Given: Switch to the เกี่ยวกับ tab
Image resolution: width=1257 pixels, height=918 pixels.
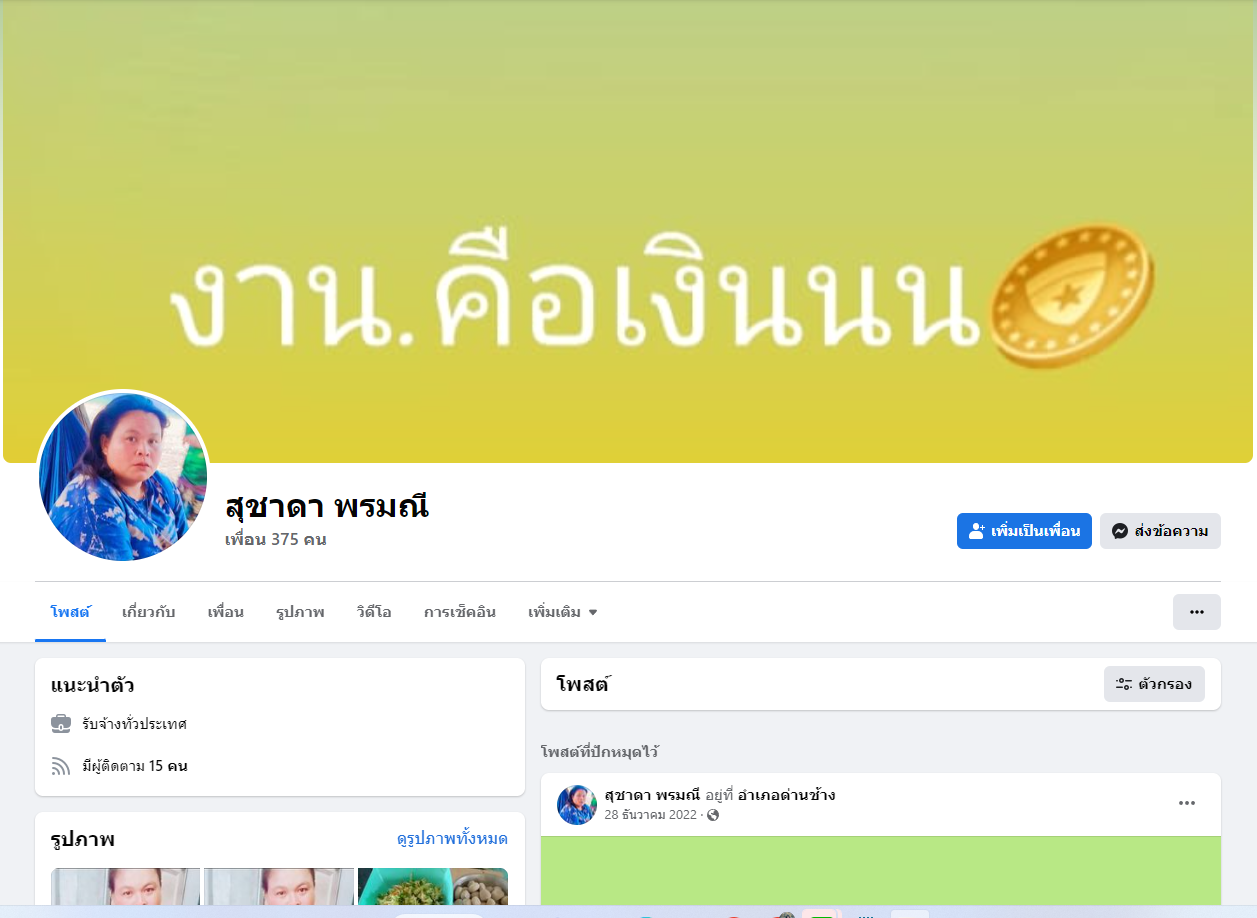Looking at the screenshot, I should [148, 612].
